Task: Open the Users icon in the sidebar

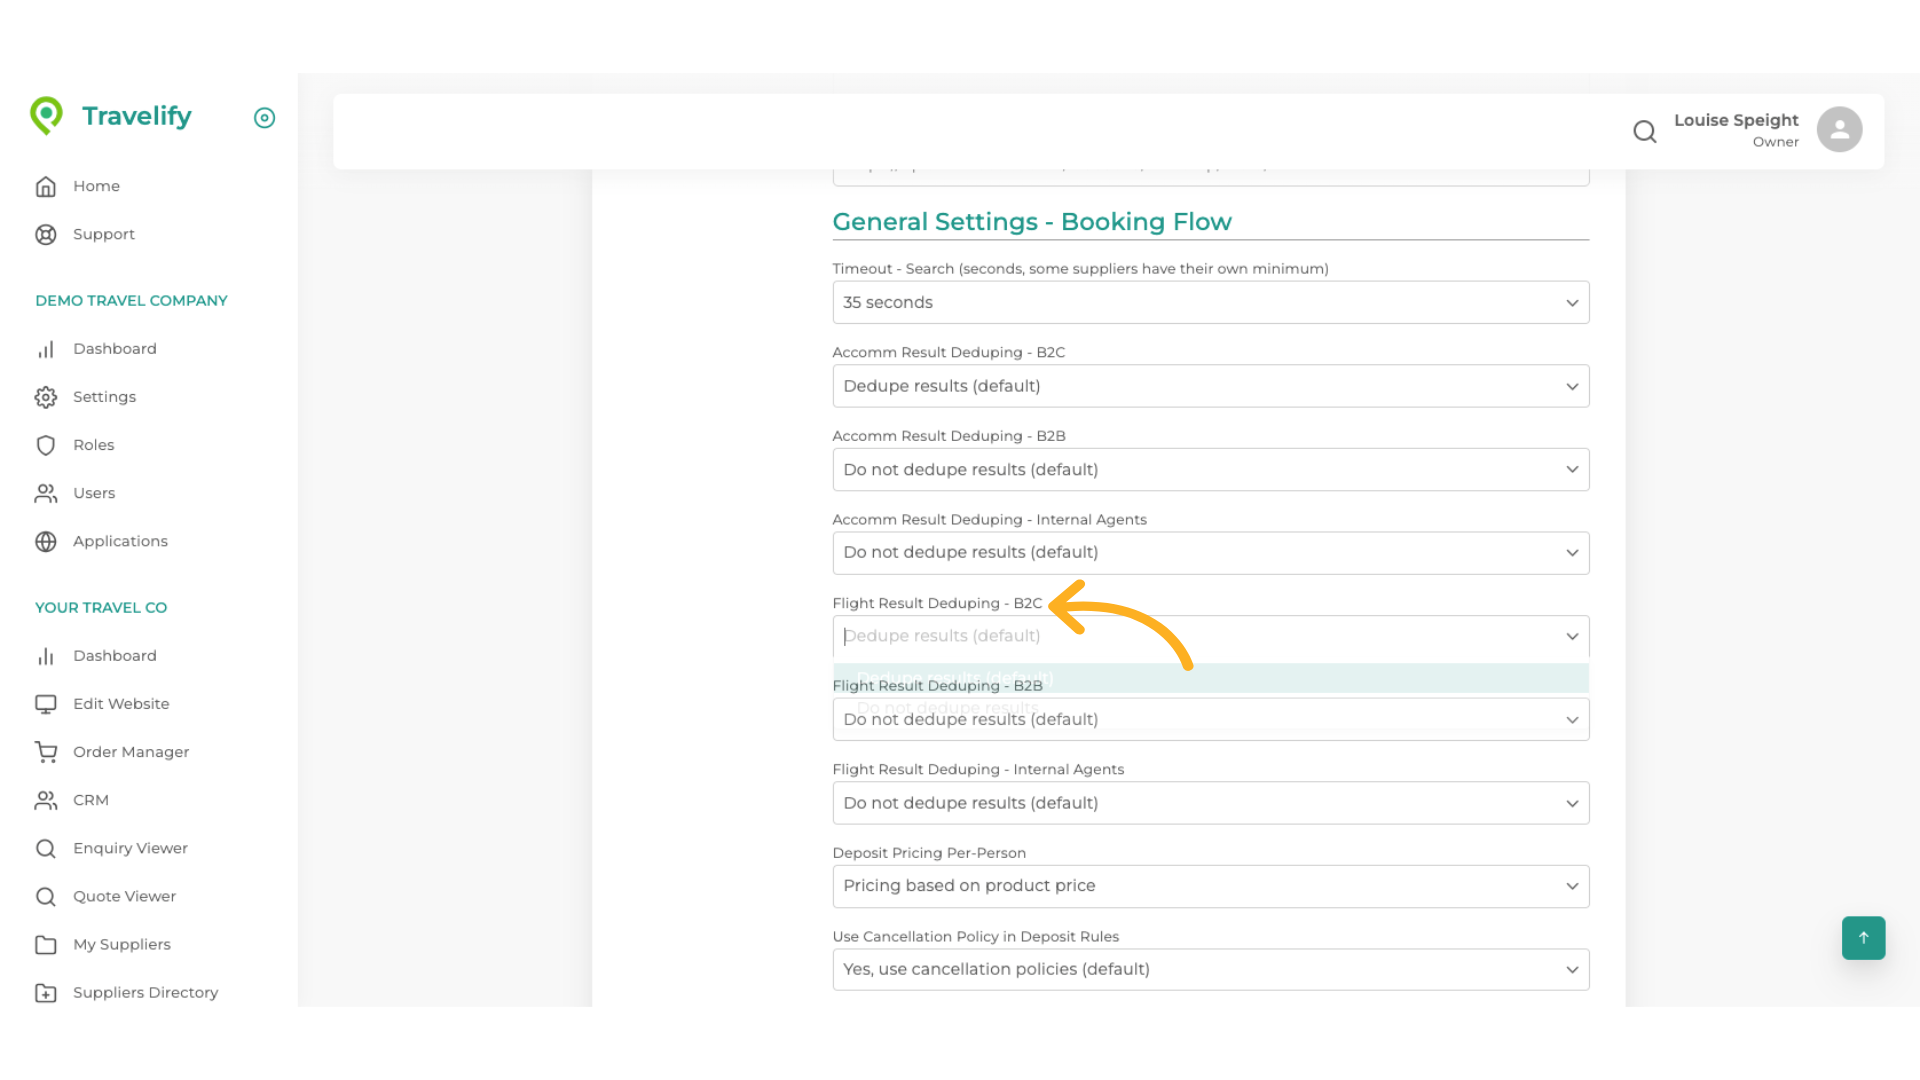Action: pos(46,493)
